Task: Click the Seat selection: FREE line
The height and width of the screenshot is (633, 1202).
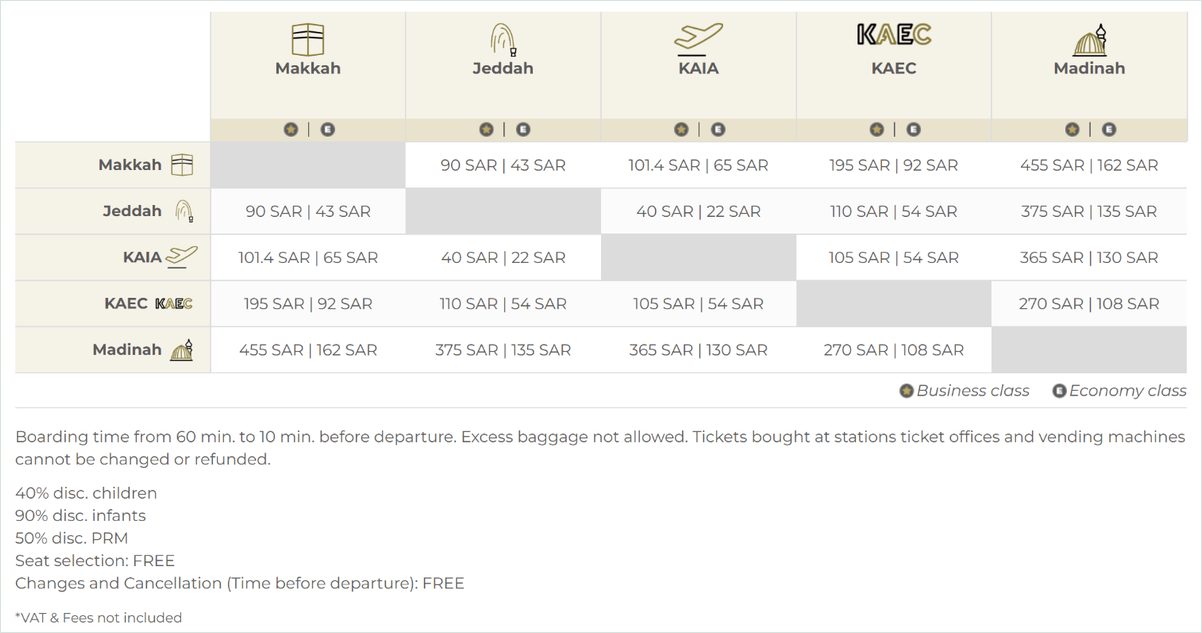Action: coord(95,561)
